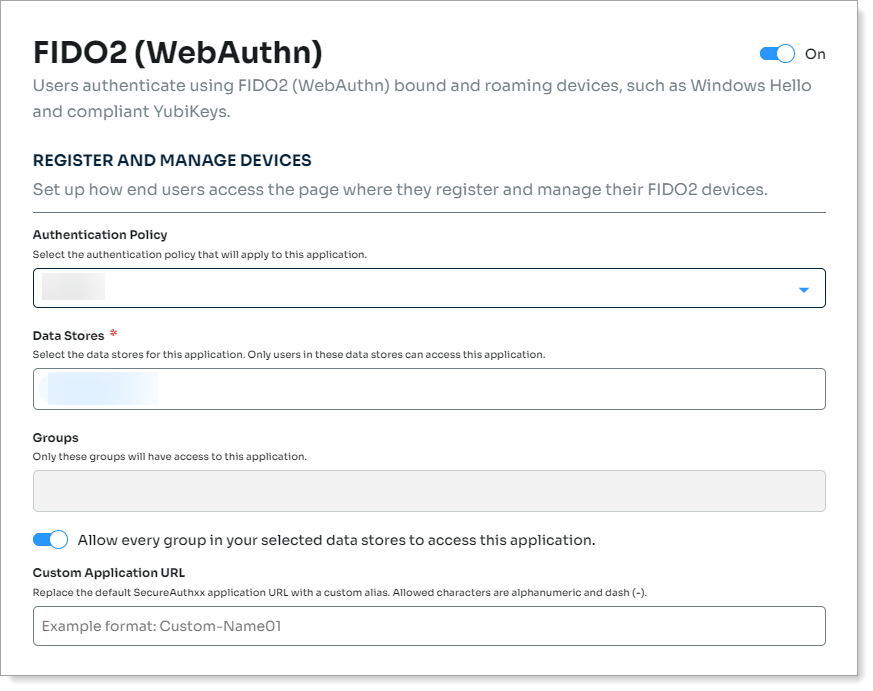
Task: Click the blurred selected authentication policy value
Action: (x=74, y=288)
